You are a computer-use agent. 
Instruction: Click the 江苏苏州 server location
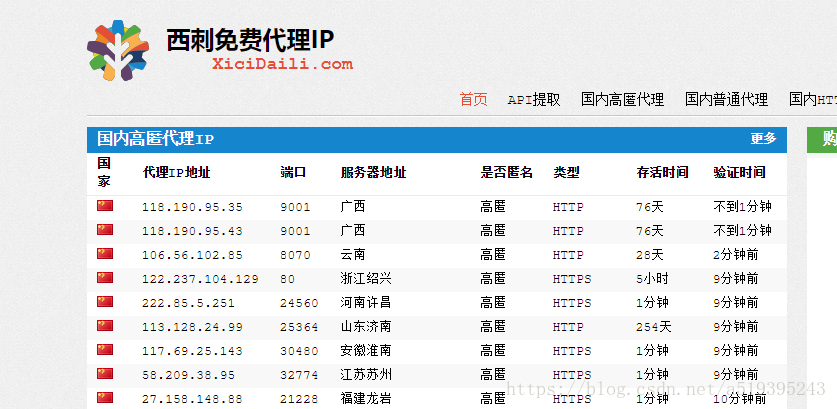[x=366, y=374]
